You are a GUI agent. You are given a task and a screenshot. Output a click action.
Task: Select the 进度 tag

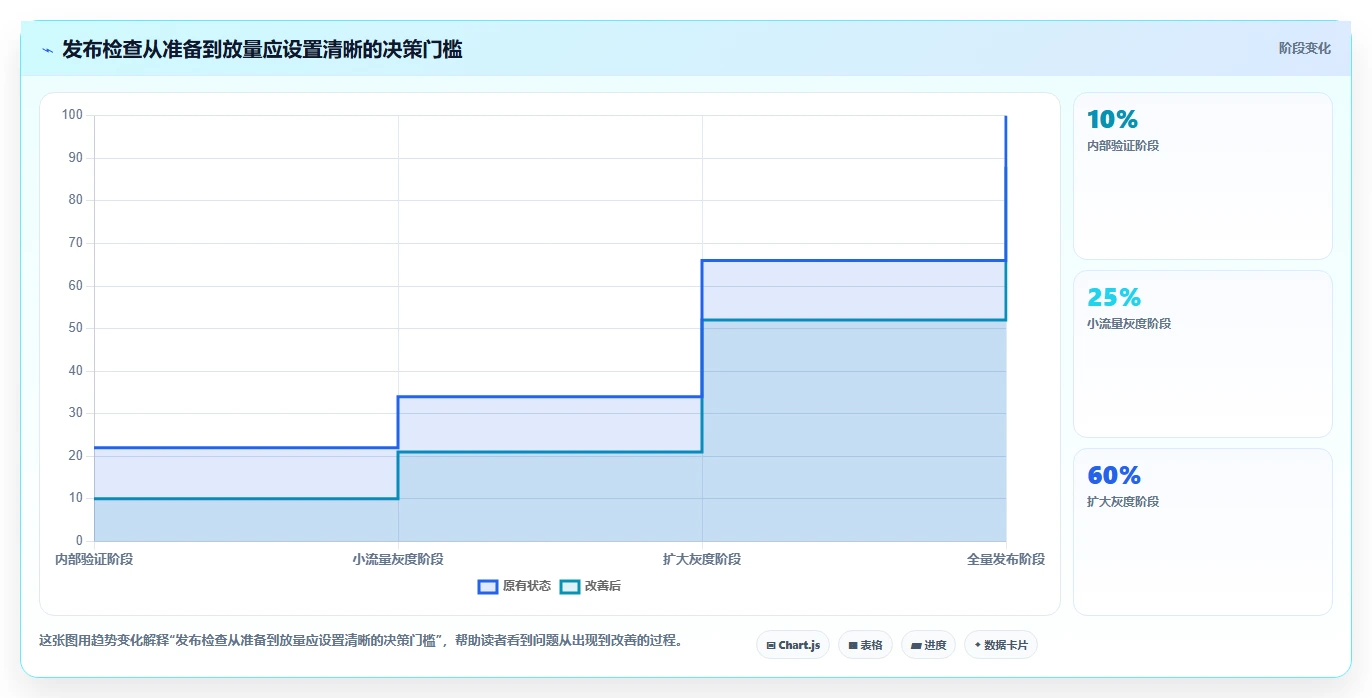pos(928,645)
